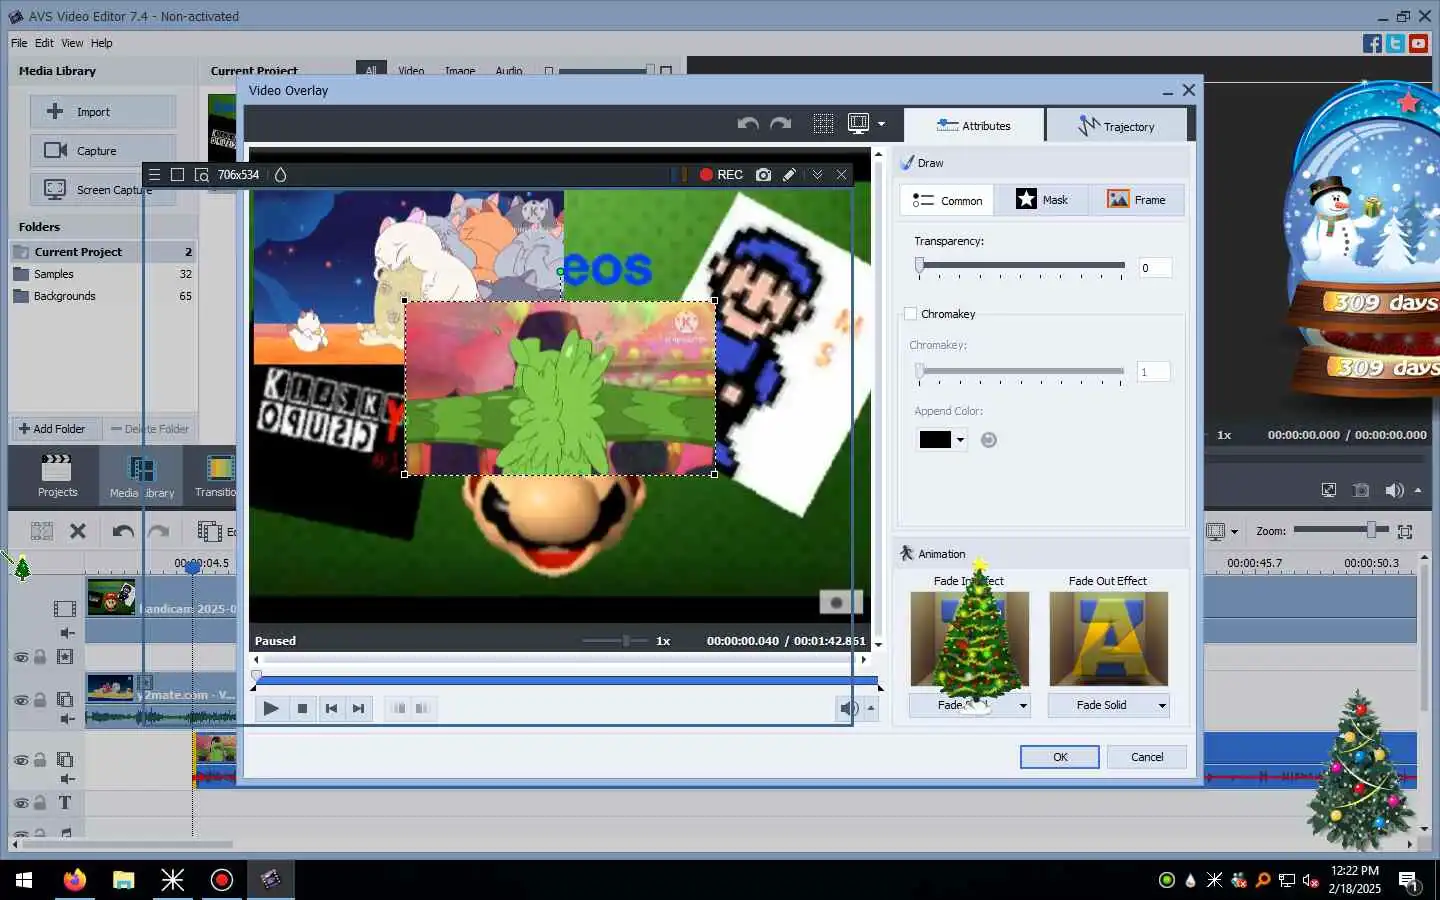
Task: Select the Bandicam pencil drawing tool
Action: click(x=789, y=174)
